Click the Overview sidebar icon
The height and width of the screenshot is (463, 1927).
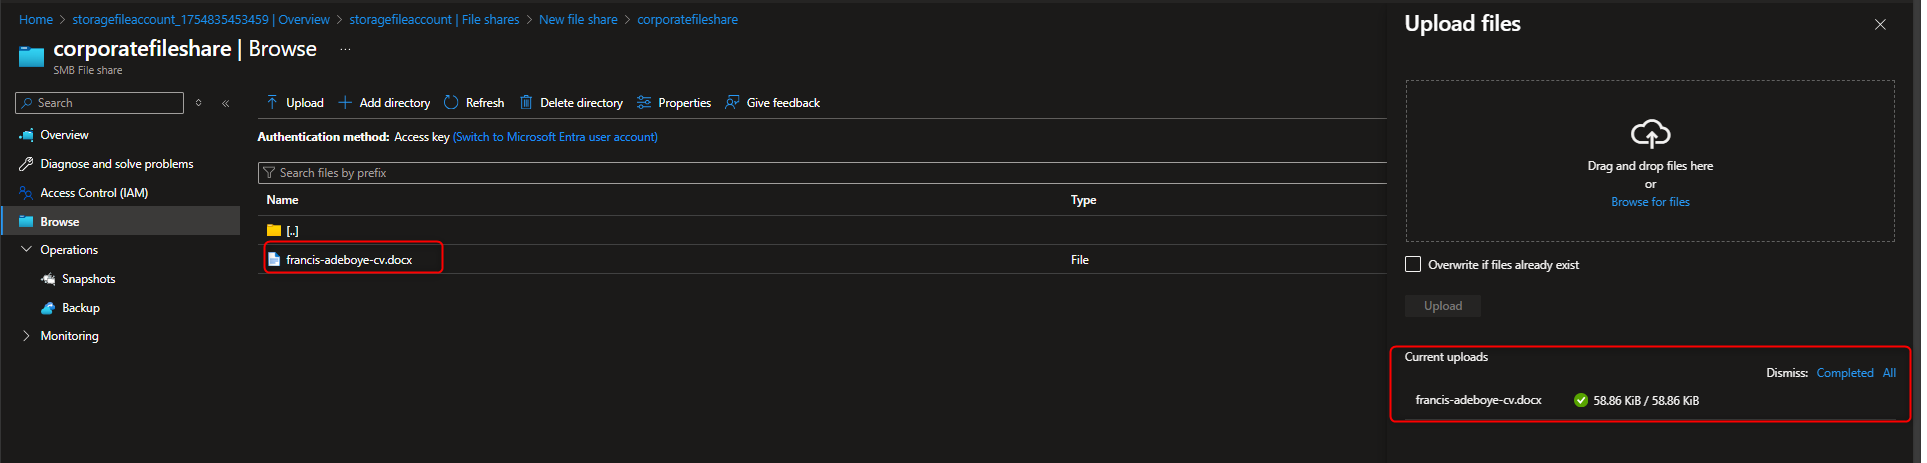[26, 135]
